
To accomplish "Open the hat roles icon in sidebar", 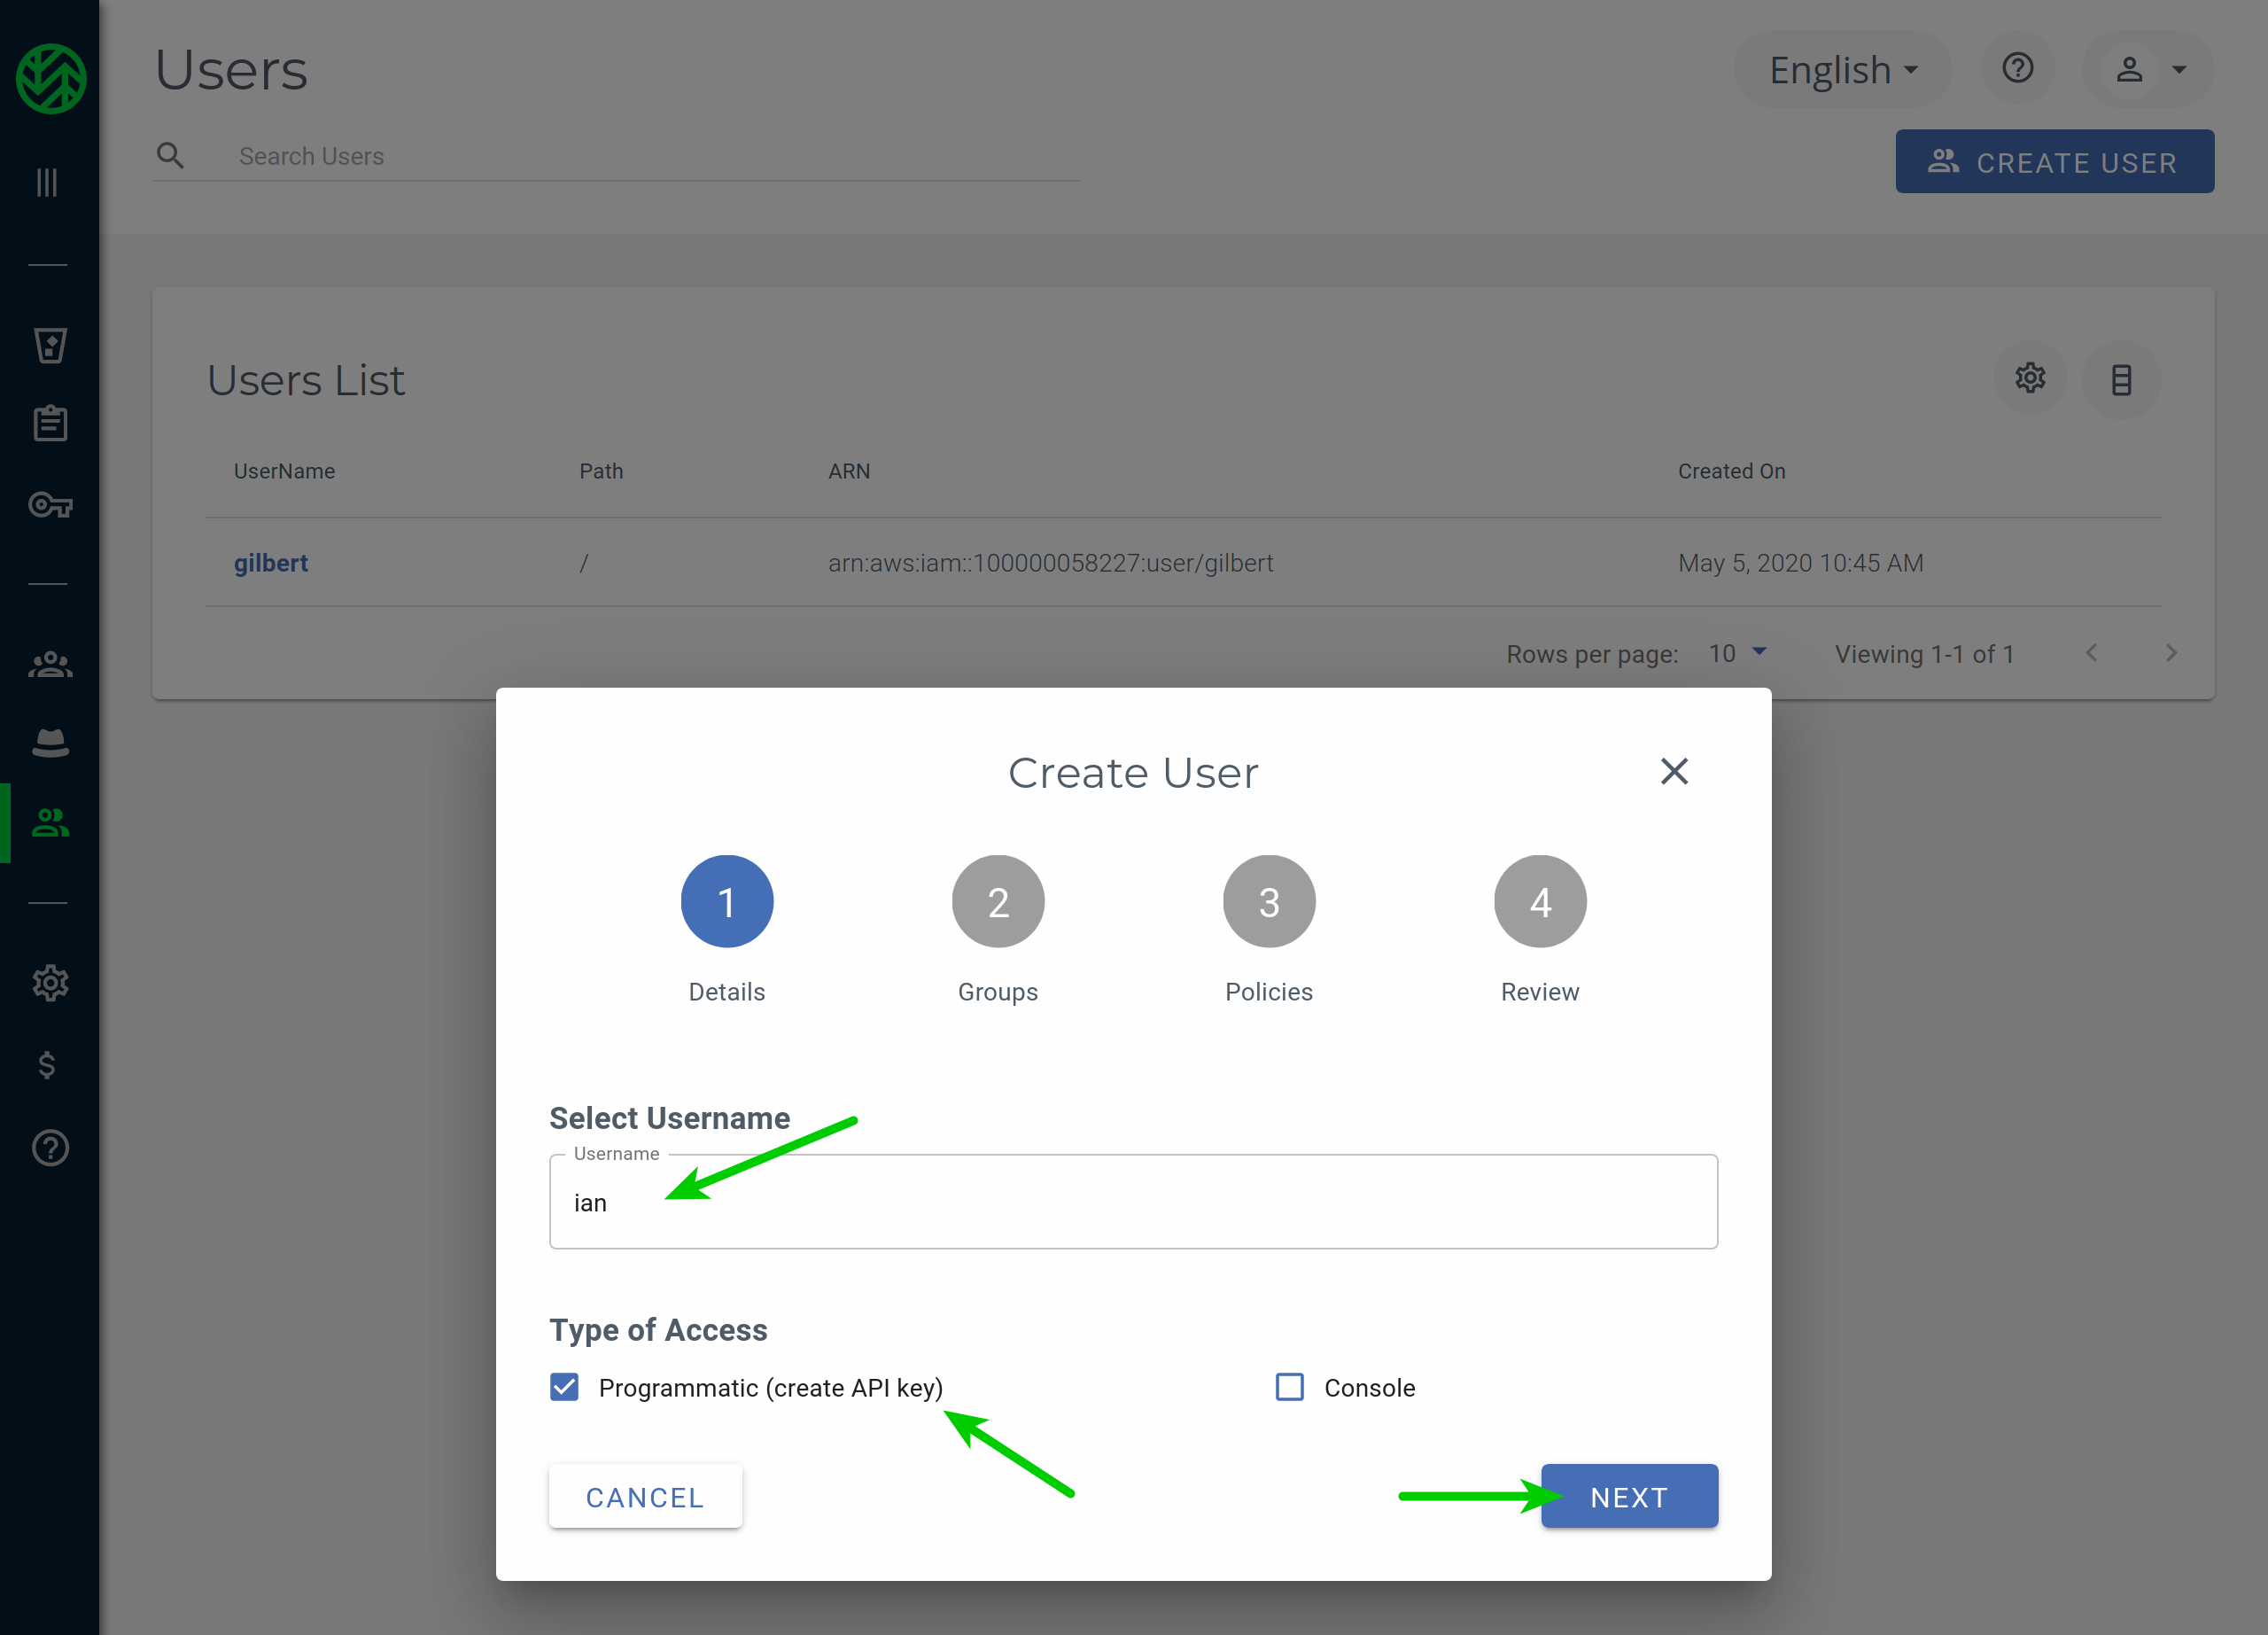I will coord(49,741).
